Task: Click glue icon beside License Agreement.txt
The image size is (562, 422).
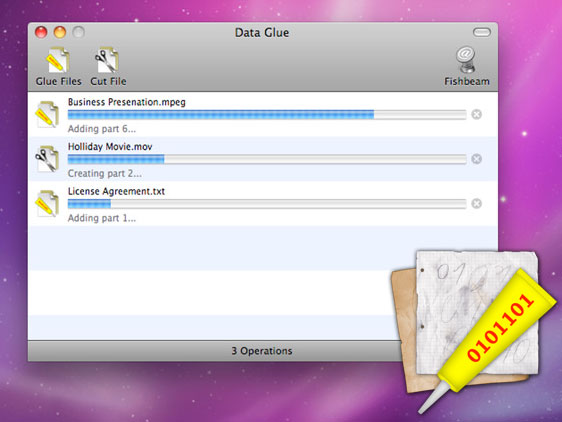Action: 47,203
